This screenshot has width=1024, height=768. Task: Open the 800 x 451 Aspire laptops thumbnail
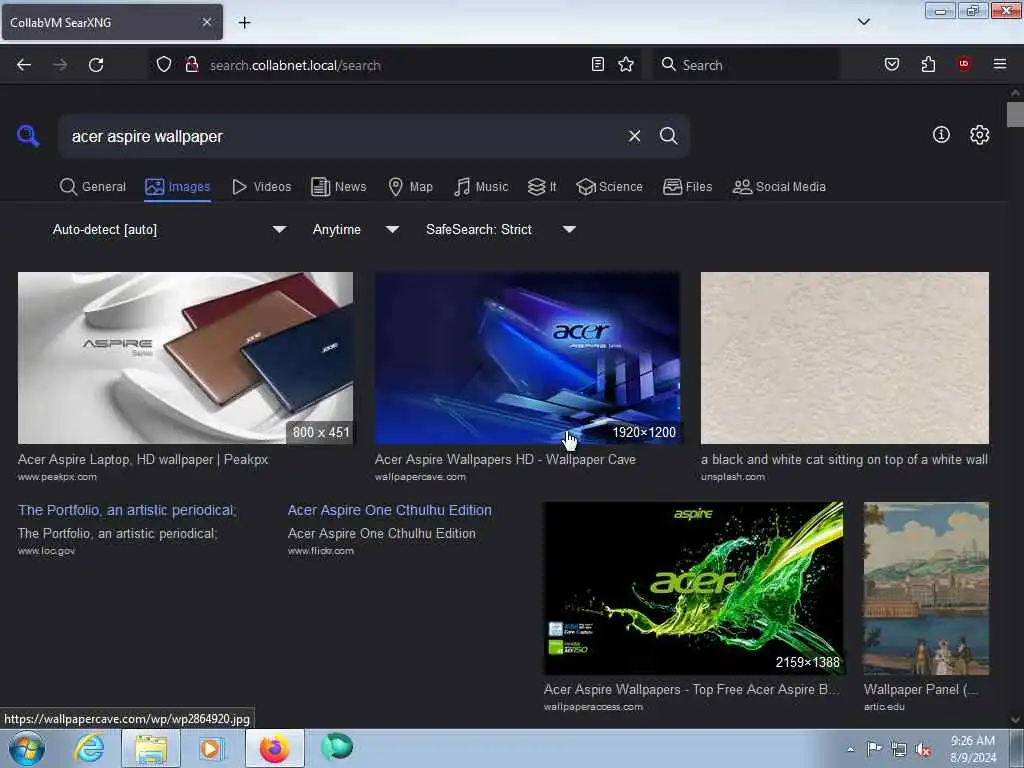[185, 358]
